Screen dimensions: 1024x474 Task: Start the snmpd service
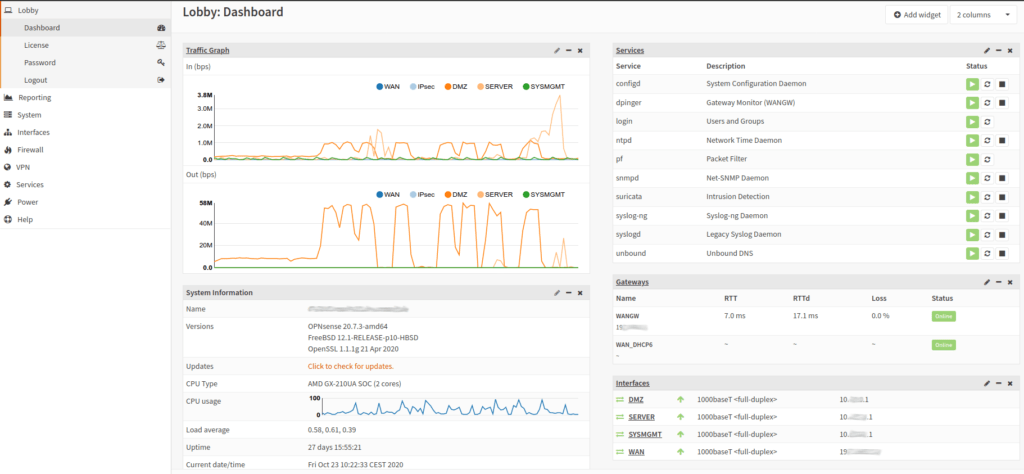[972, 178]
